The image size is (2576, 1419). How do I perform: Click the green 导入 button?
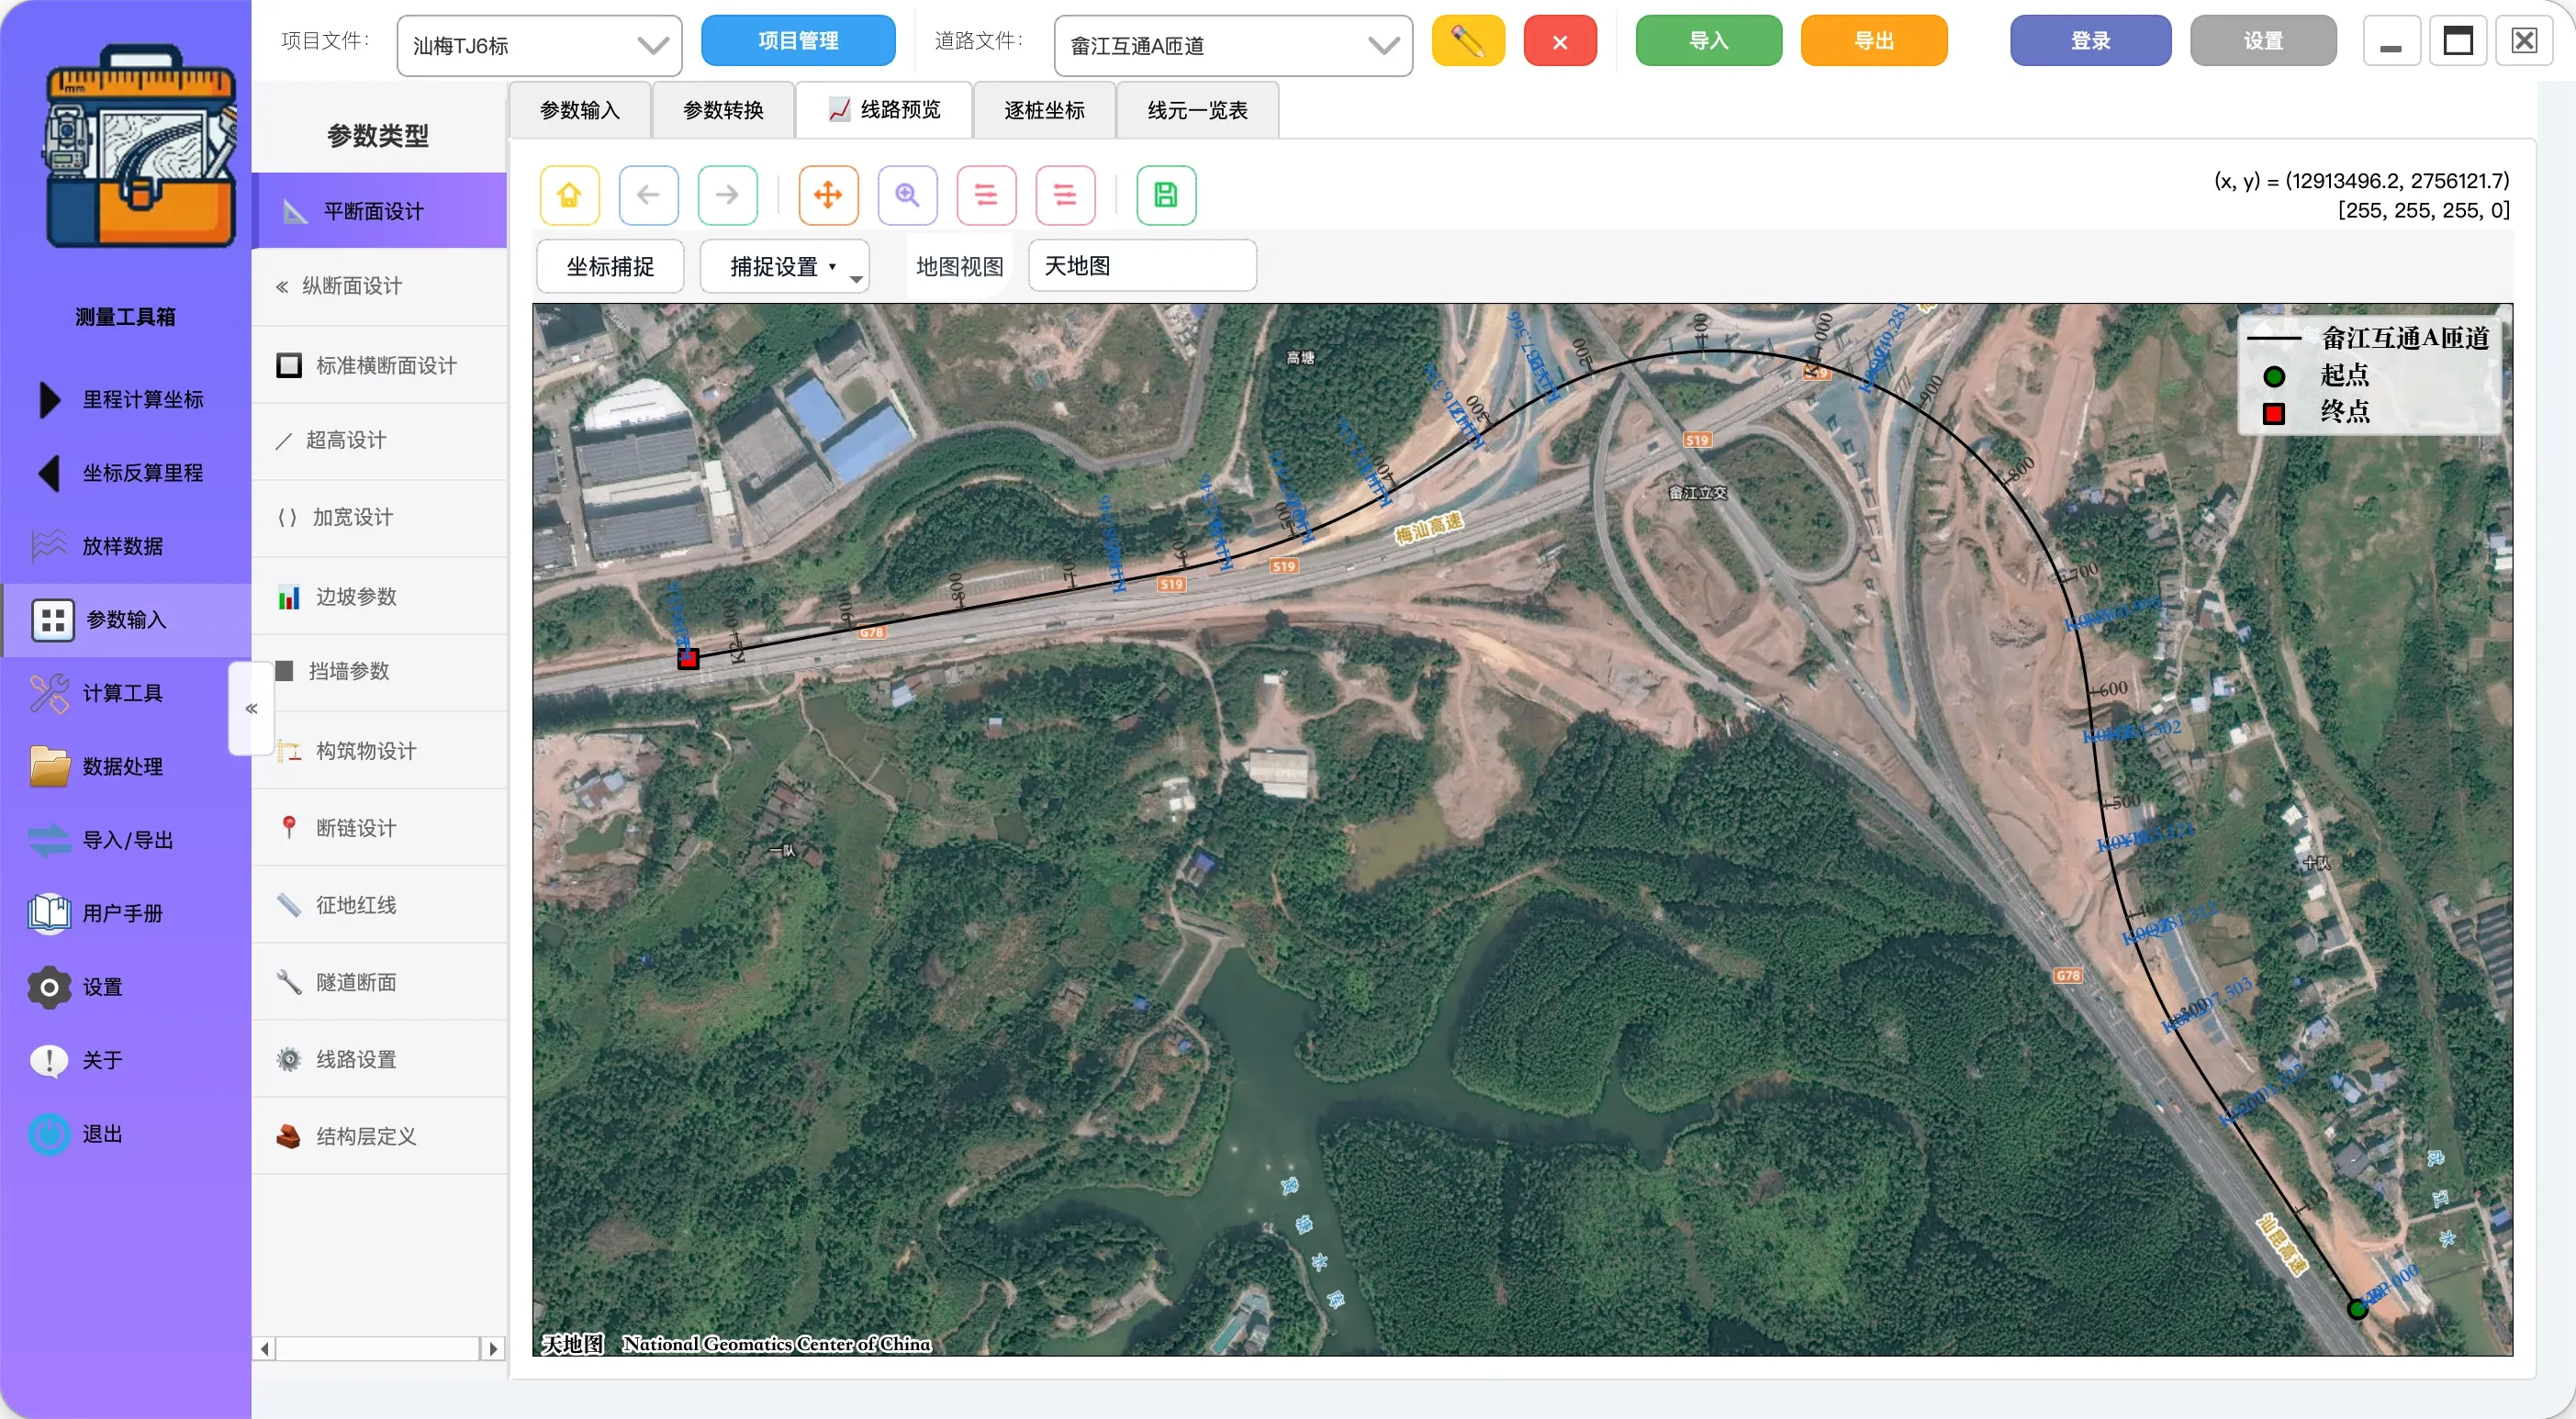pyautogui.click(x=1708, y=41)
